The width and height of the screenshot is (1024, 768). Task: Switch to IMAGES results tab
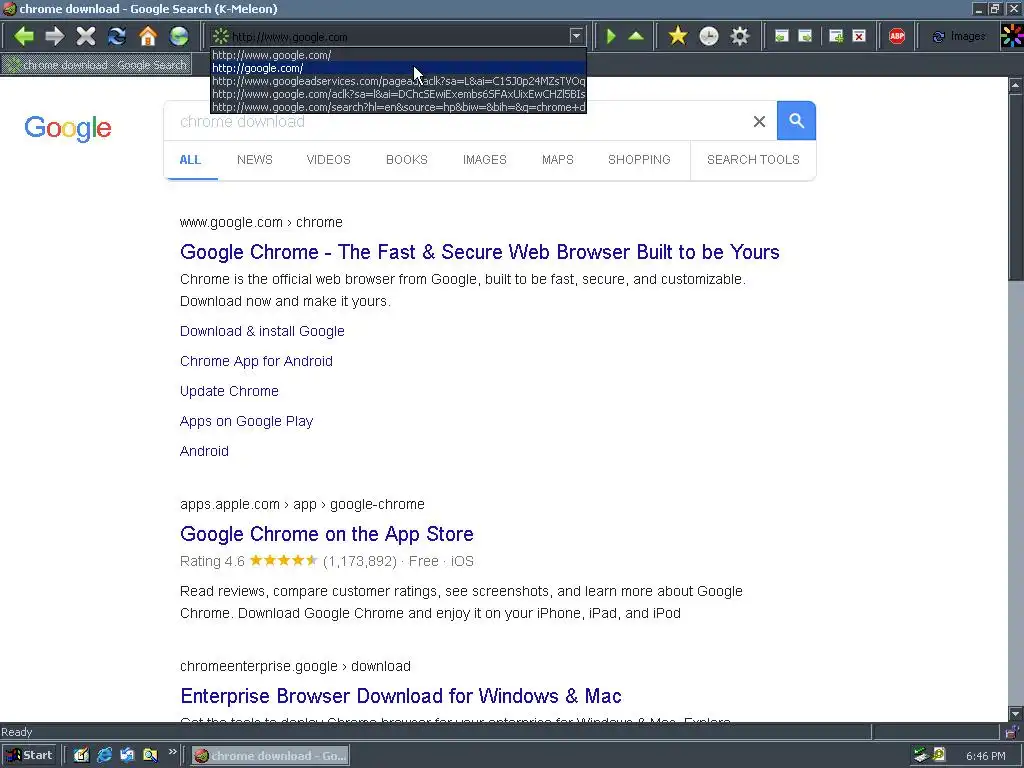[485, 160]
